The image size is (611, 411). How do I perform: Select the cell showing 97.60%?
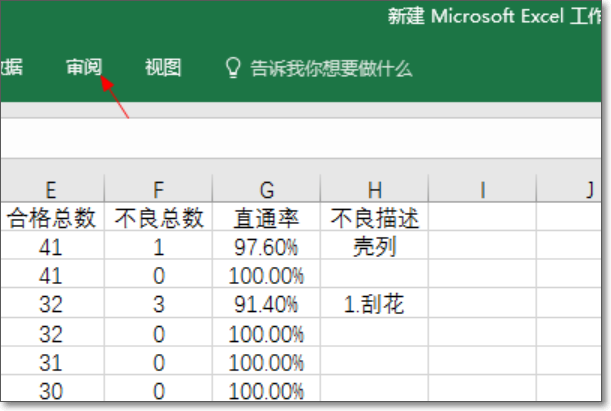coord(266,247)
